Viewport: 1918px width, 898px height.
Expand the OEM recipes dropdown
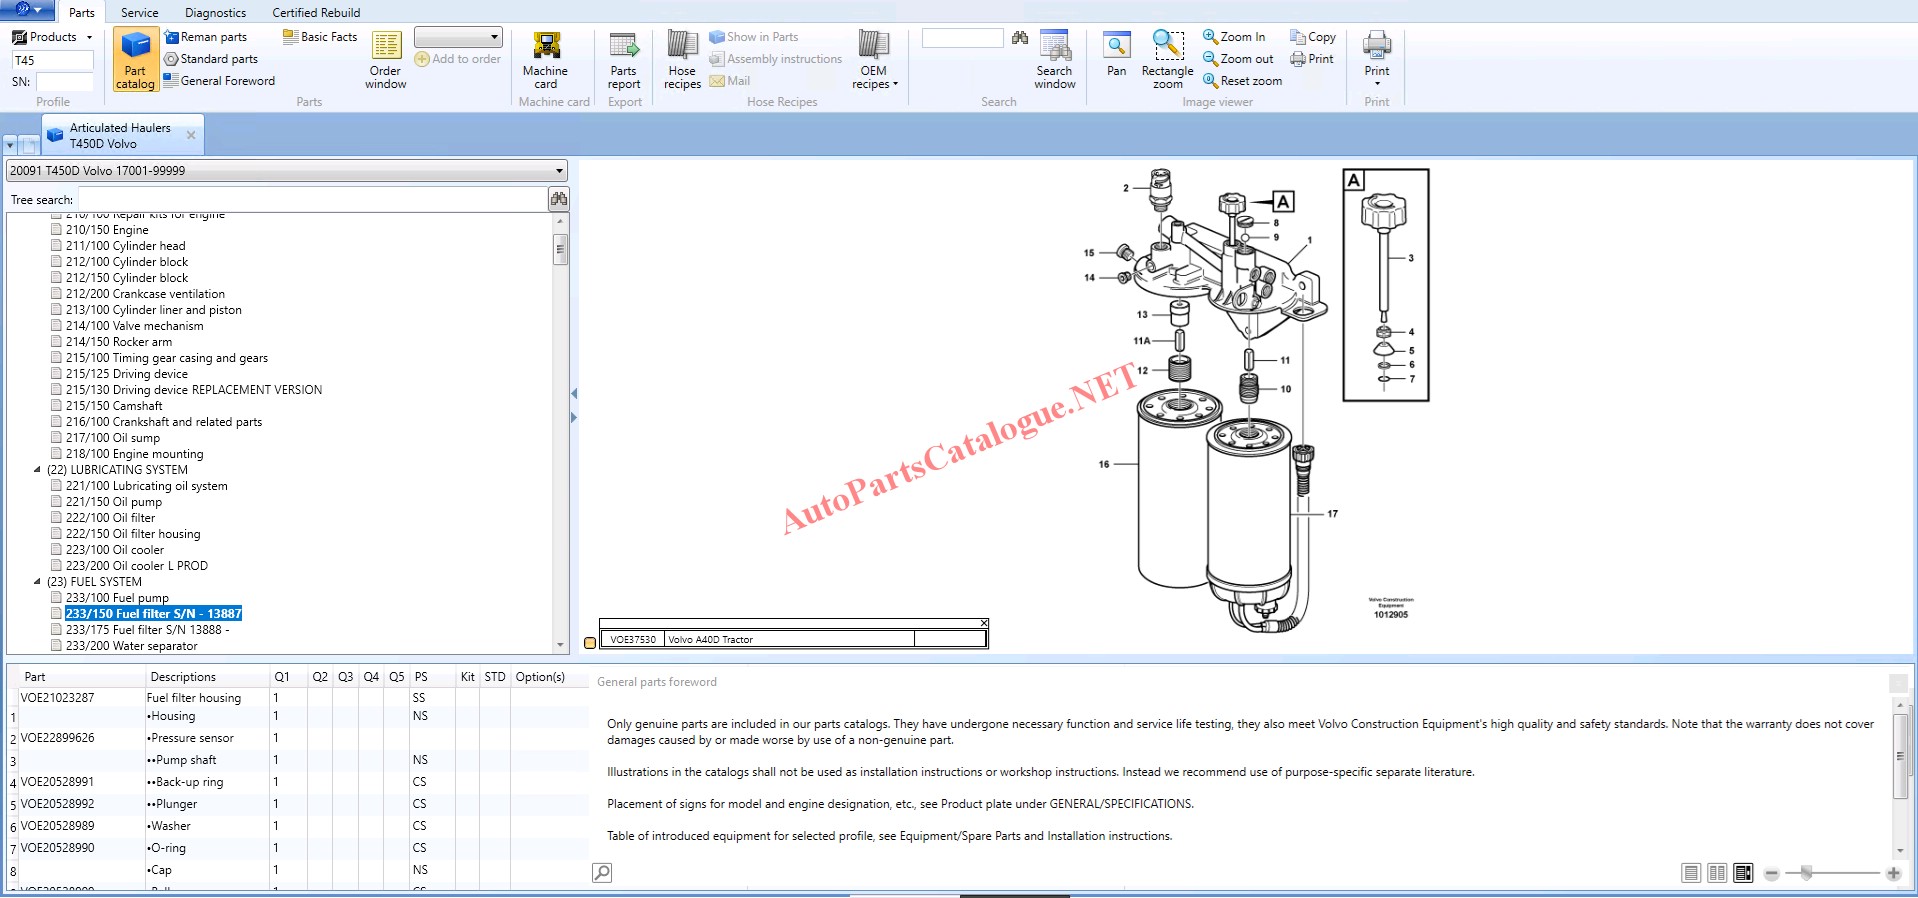click(x=874, y=62)
